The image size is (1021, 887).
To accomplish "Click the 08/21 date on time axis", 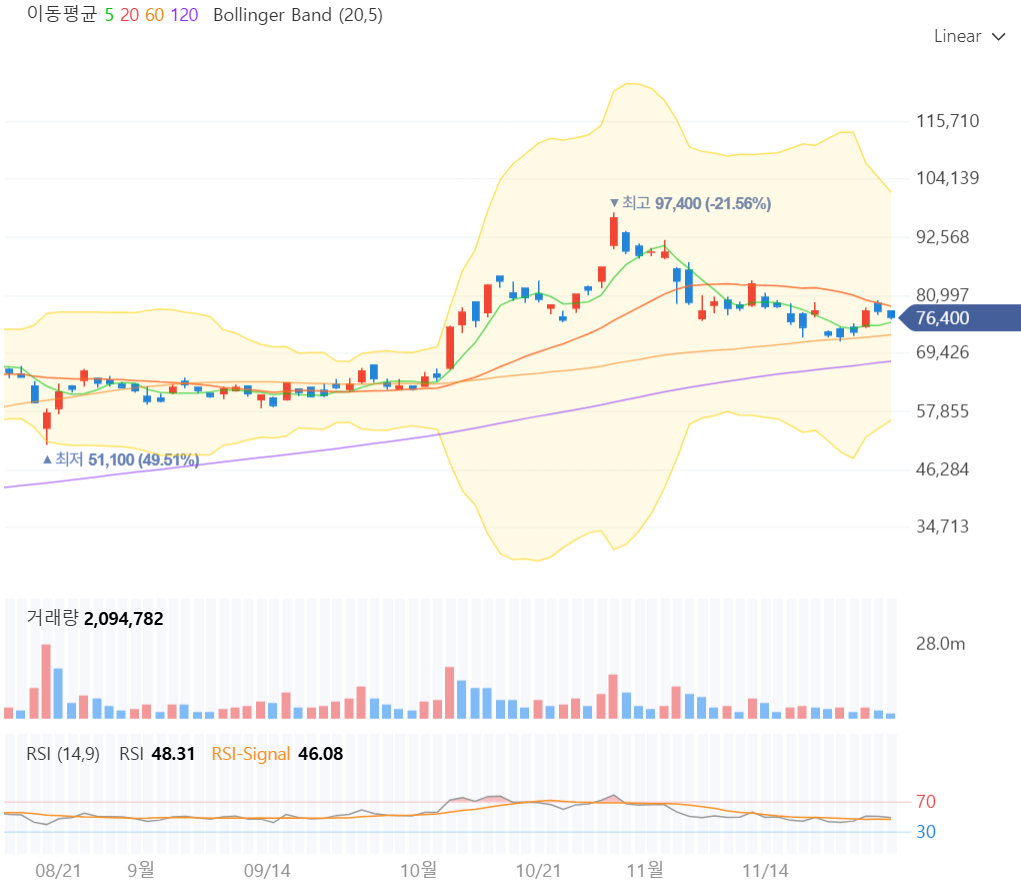I will [58, 871].
